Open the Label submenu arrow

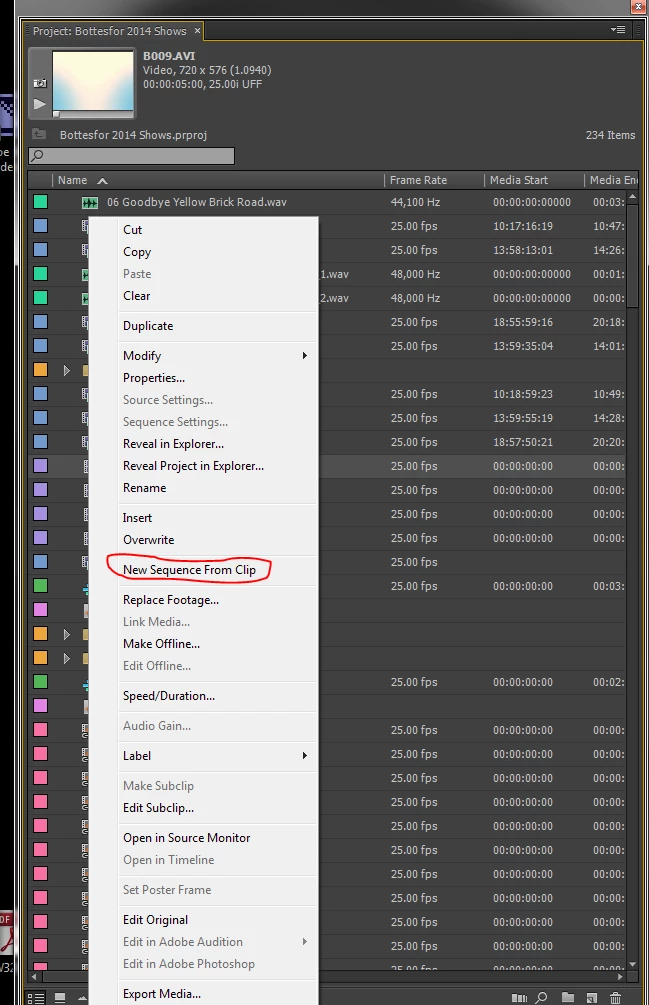305,756
